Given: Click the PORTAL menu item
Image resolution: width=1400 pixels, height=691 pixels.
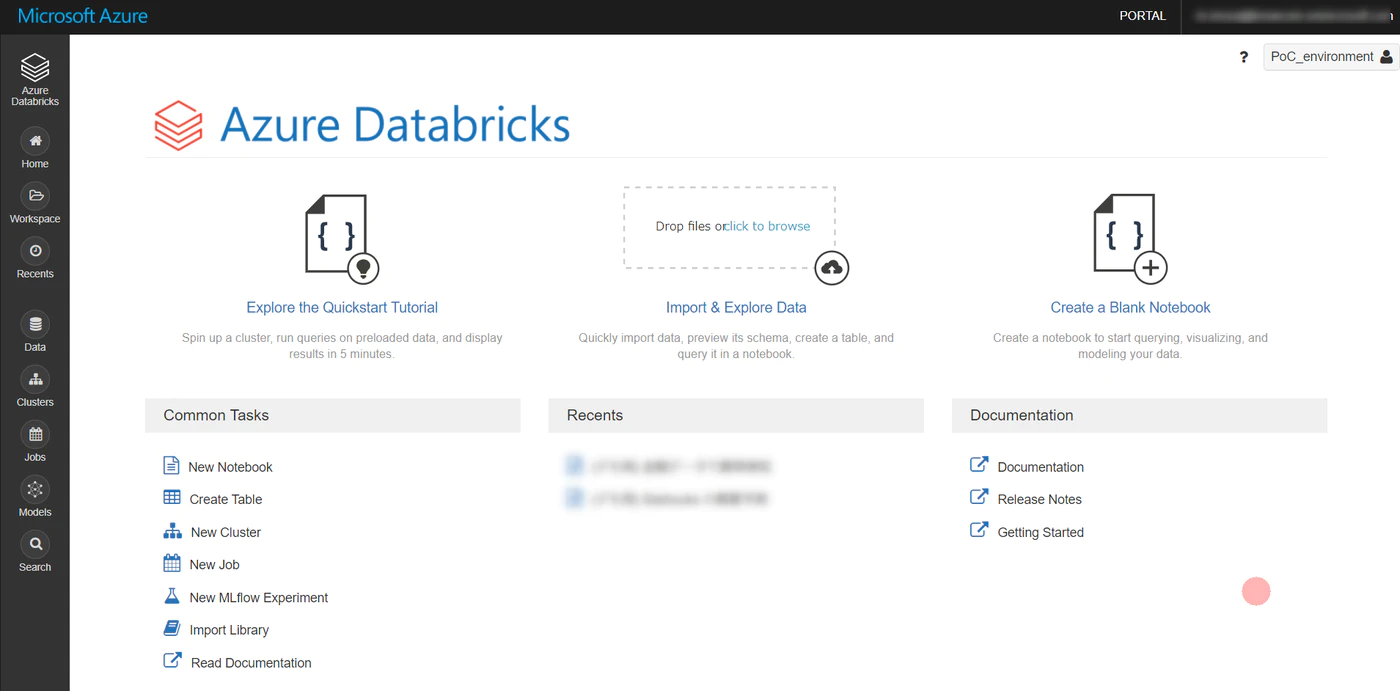Looking at the screenshot, I should (x=1142, y=16).
